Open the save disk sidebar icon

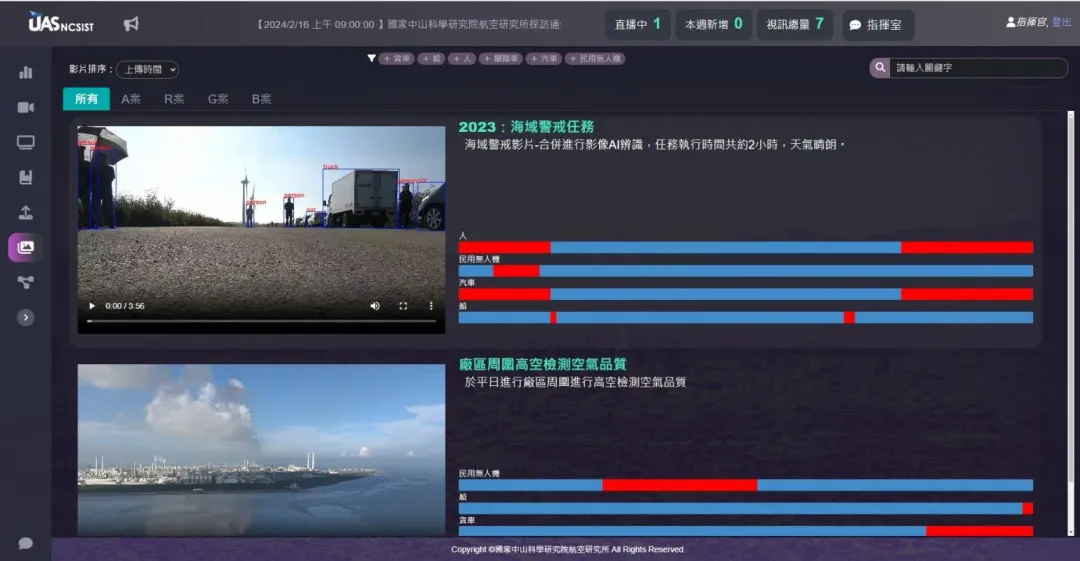click(x=25, y=178)
